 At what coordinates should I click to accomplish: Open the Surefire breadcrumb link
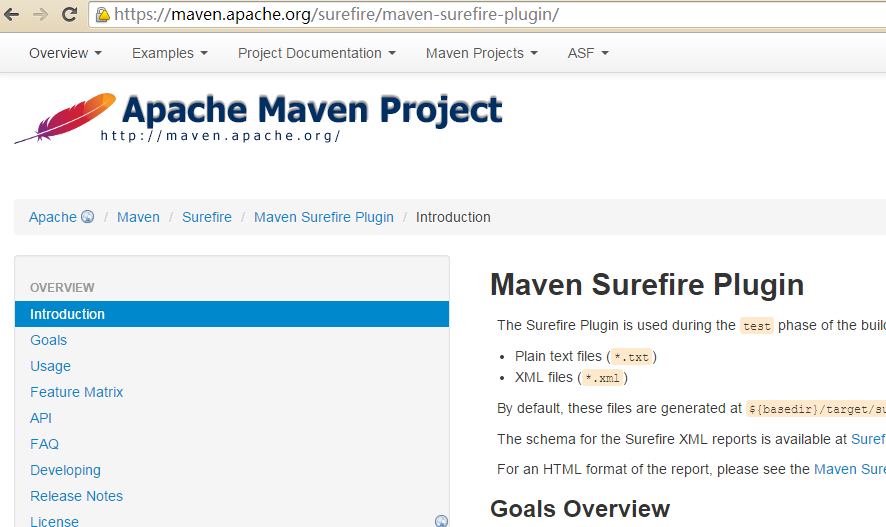[x=207, y=217]
